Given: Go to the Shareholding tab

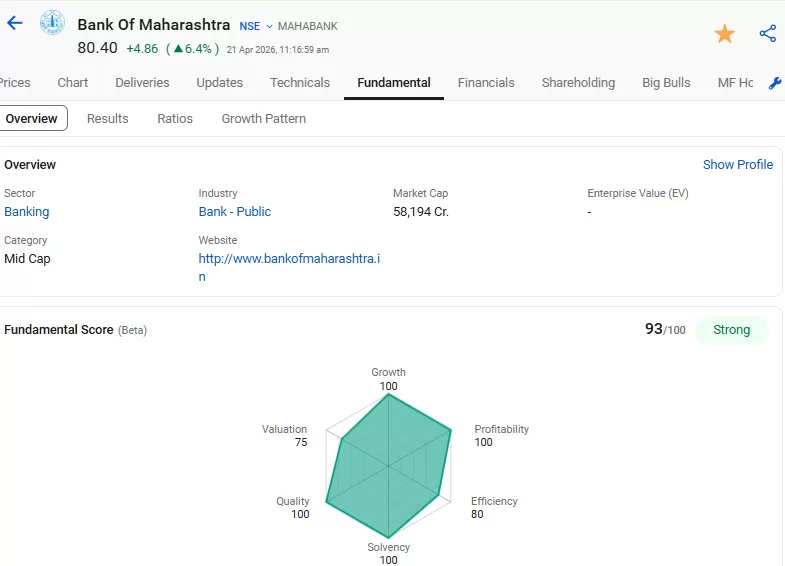Looking at the screenshot, I should 578,83.
